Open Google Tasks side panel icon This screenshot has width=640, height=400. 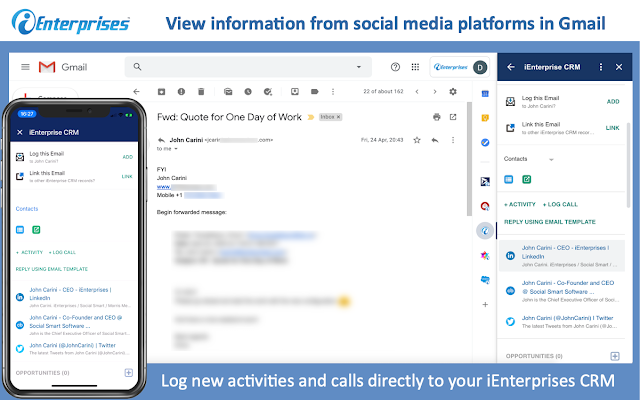click(x=485, y=142)
